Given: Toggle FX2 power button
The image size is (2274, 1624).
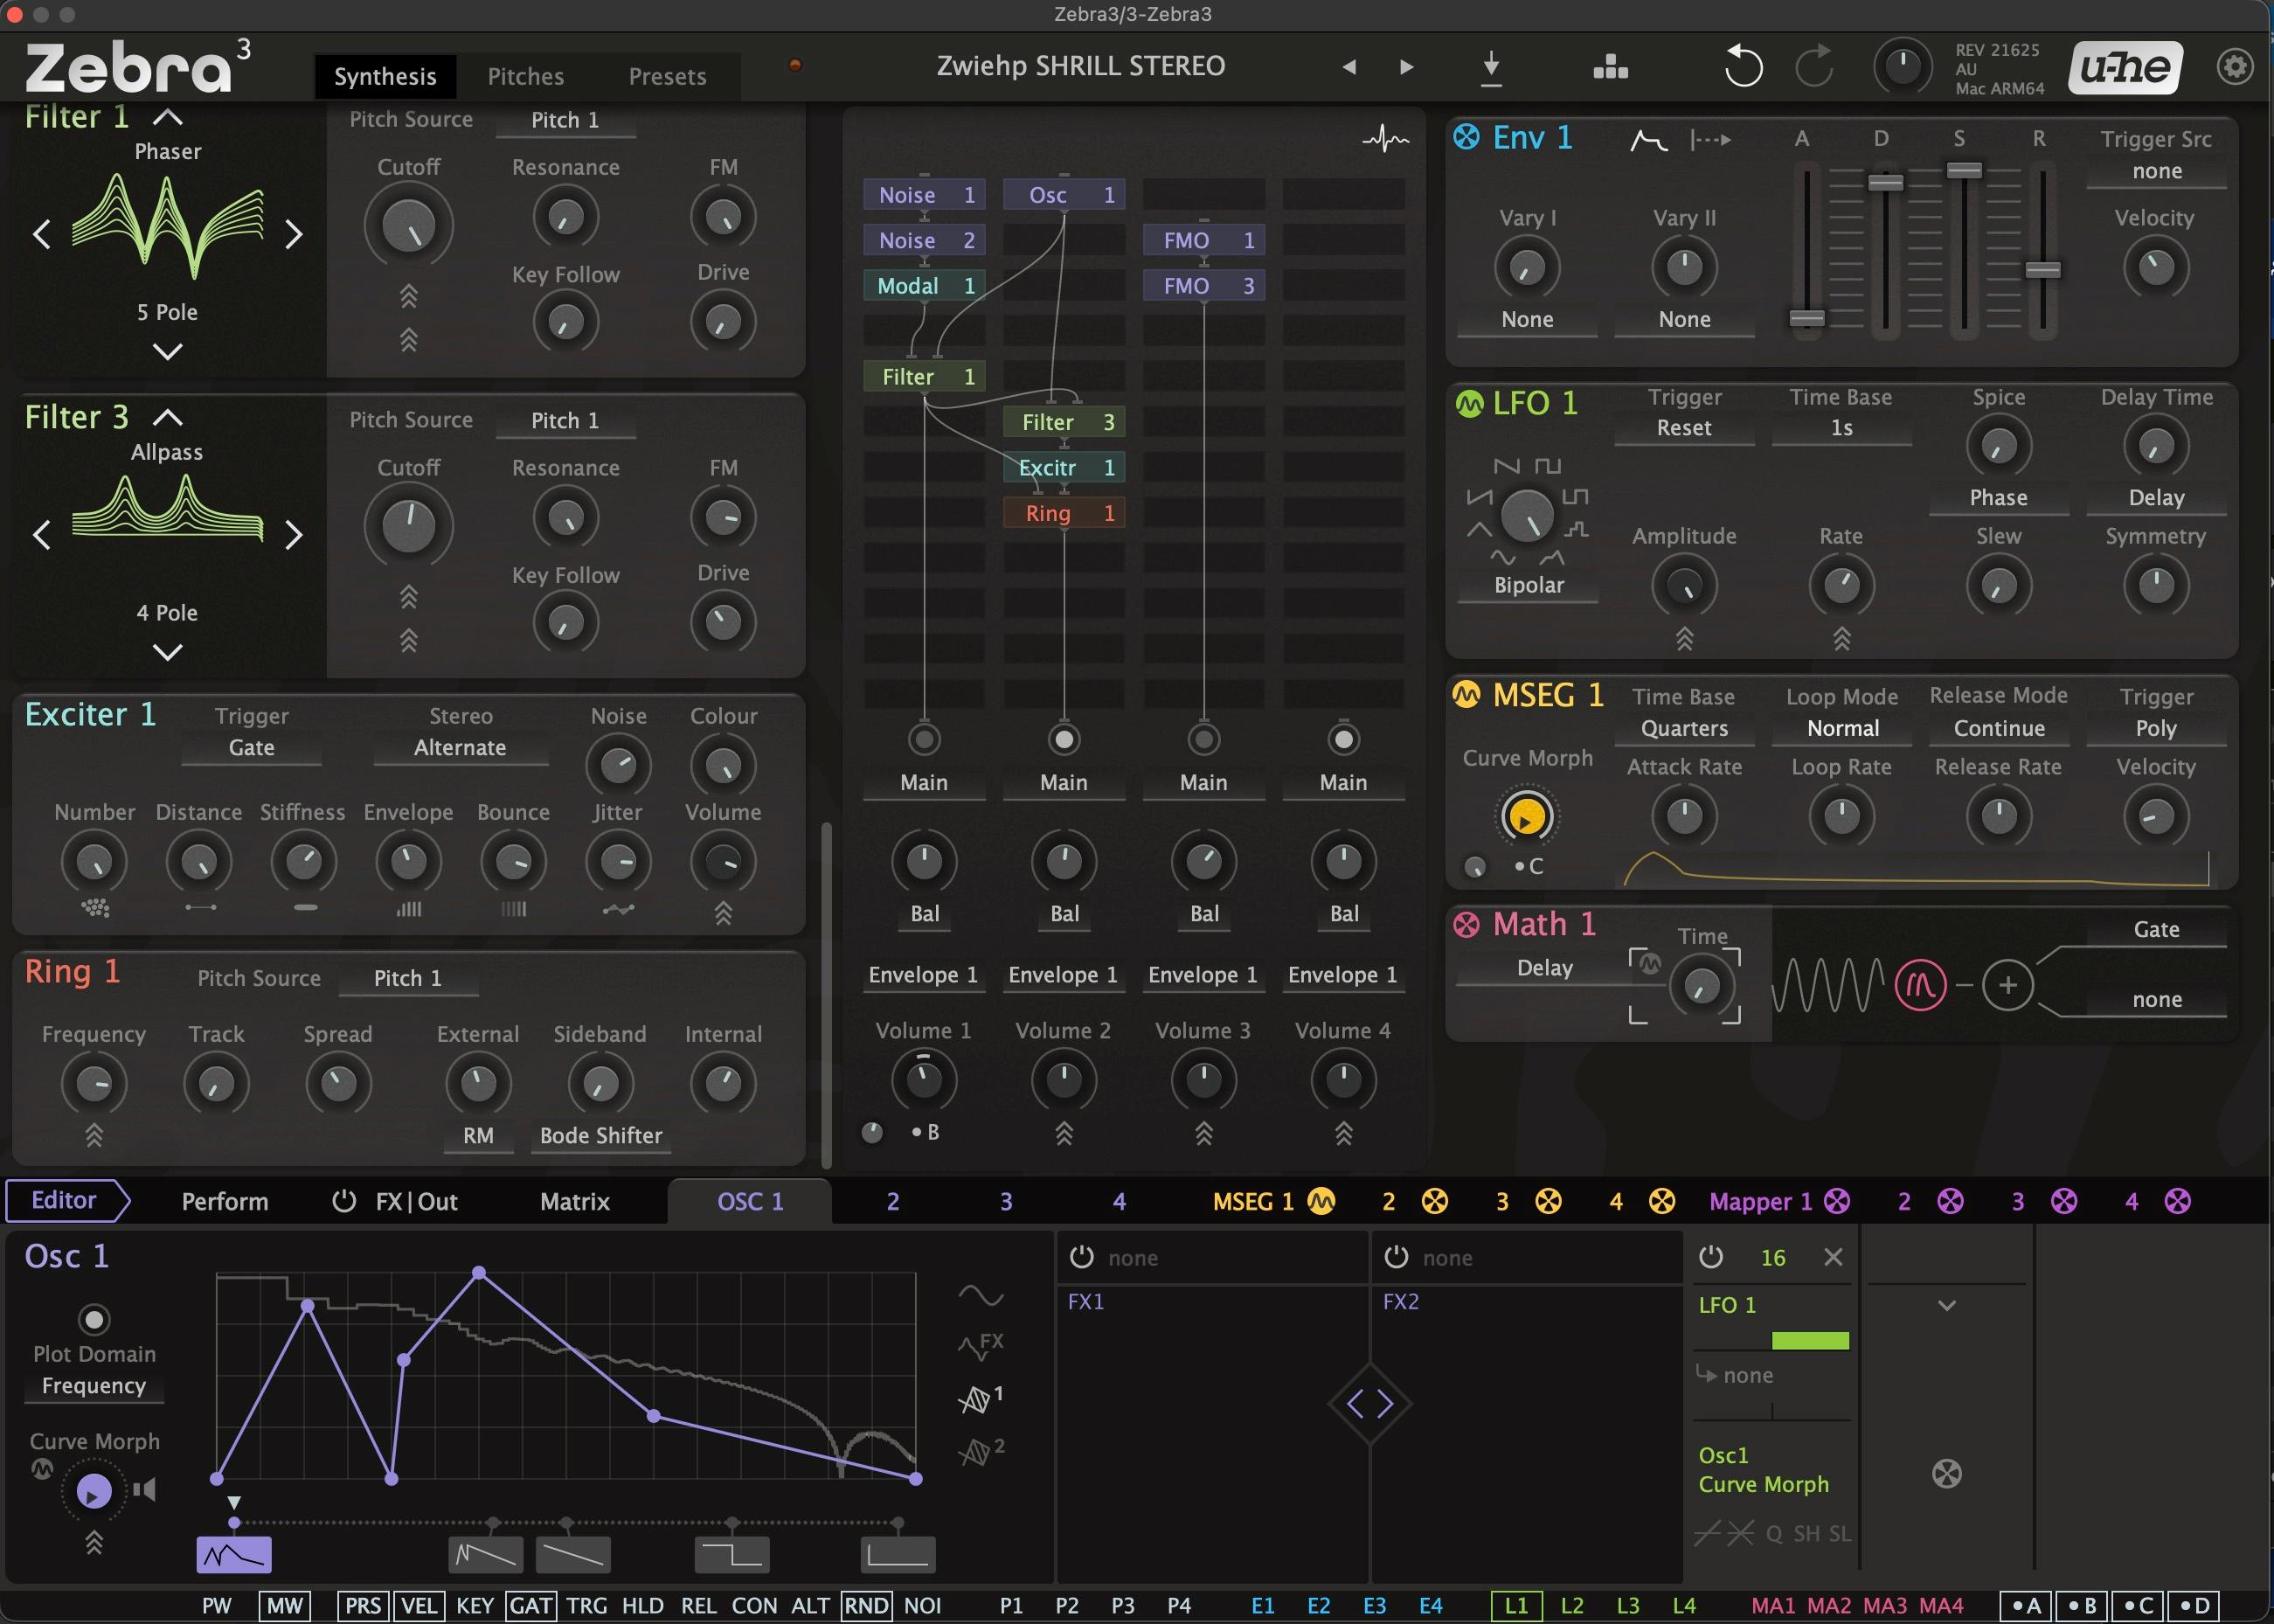Looking at the screenshot, I should (1396, 1257).
